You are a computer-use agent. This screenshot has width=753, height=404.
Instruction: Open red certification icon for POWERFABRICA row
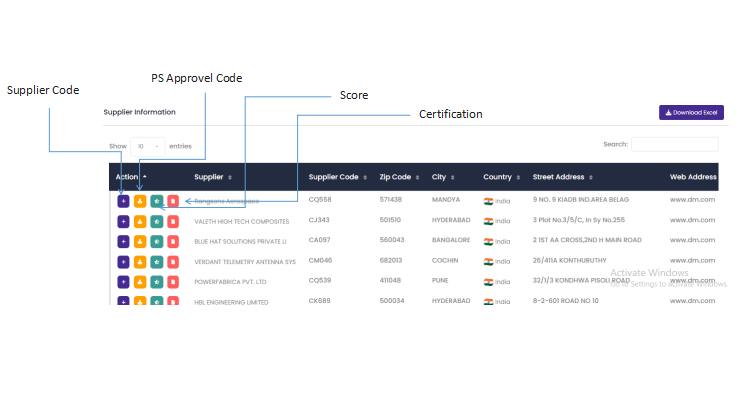173,282
